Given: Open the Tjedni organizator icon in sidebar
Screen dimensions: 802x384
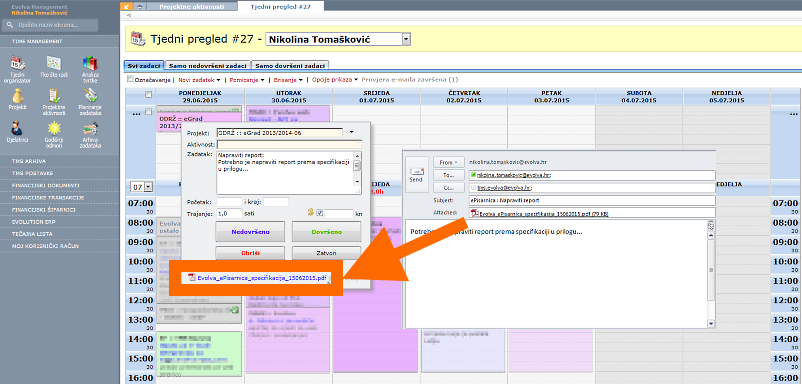Looking at the screenshot, I should 17,63.
